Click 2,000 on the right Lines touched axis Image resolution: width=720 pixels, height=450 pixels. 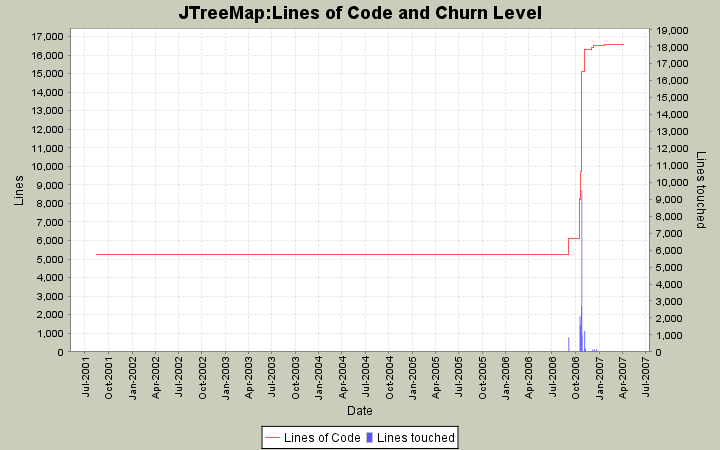pyautogui.click(x=670, y=319)
